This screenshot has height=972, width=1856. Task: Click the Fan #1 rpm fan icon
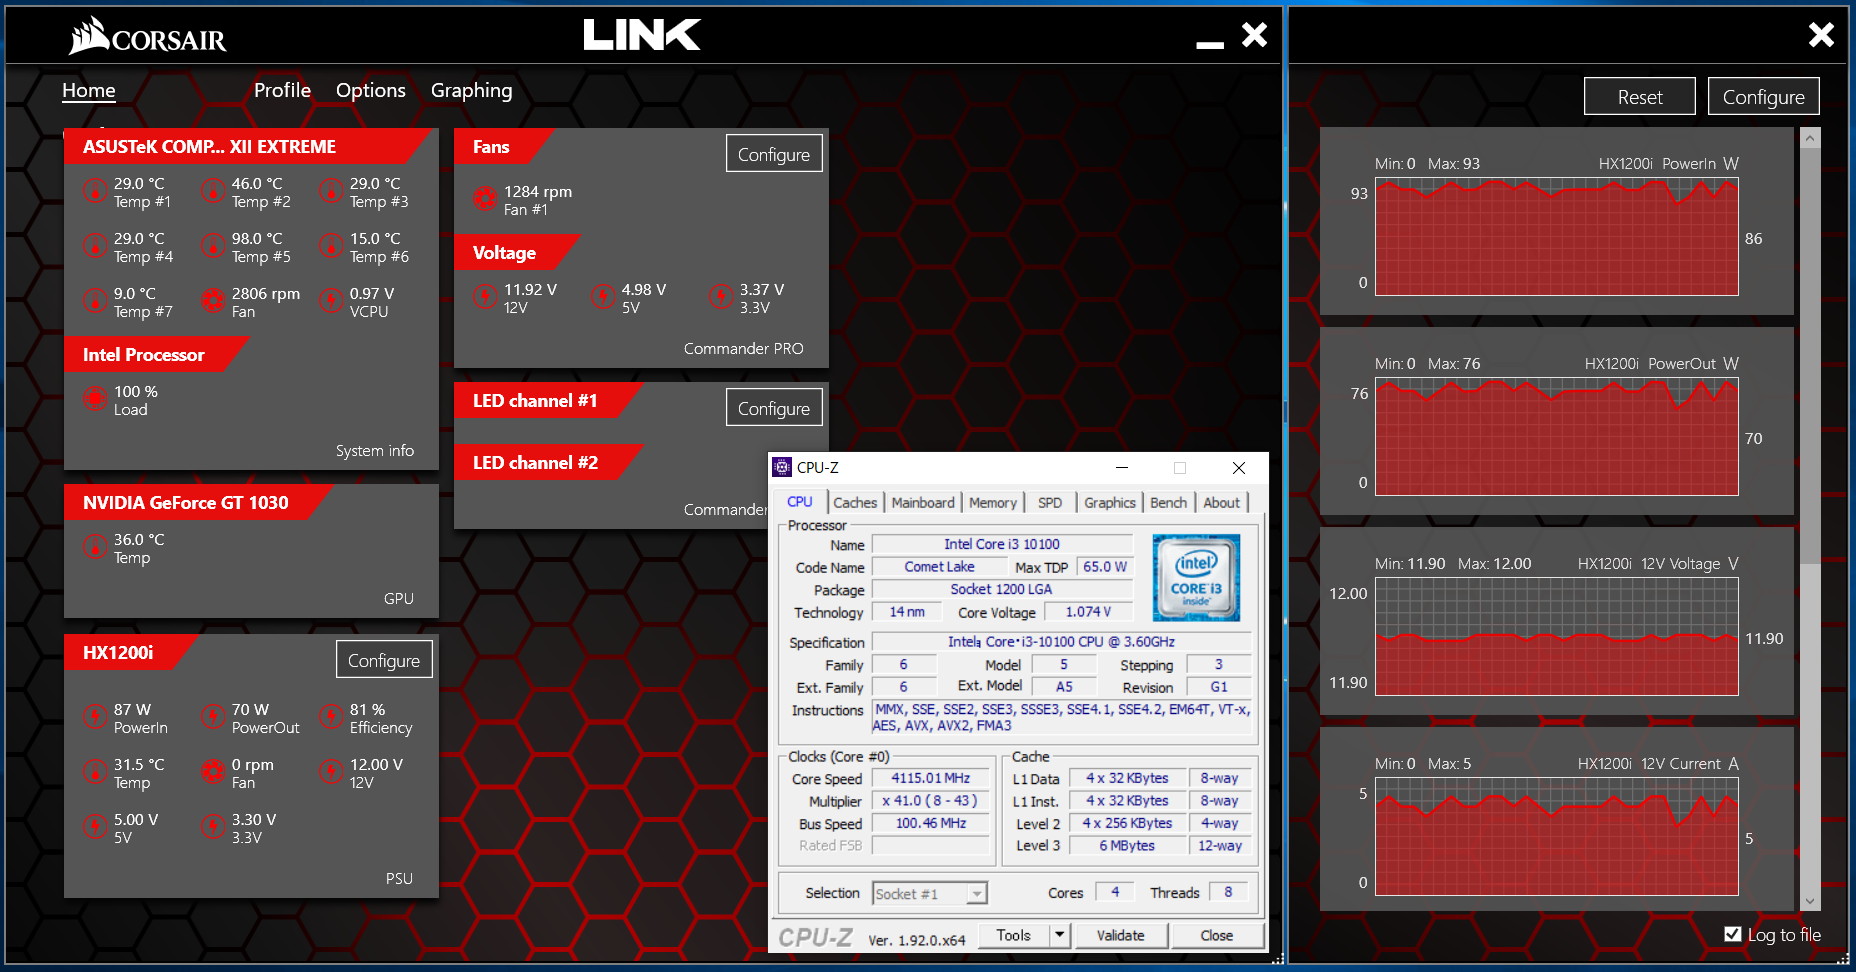tap(485, 199)
